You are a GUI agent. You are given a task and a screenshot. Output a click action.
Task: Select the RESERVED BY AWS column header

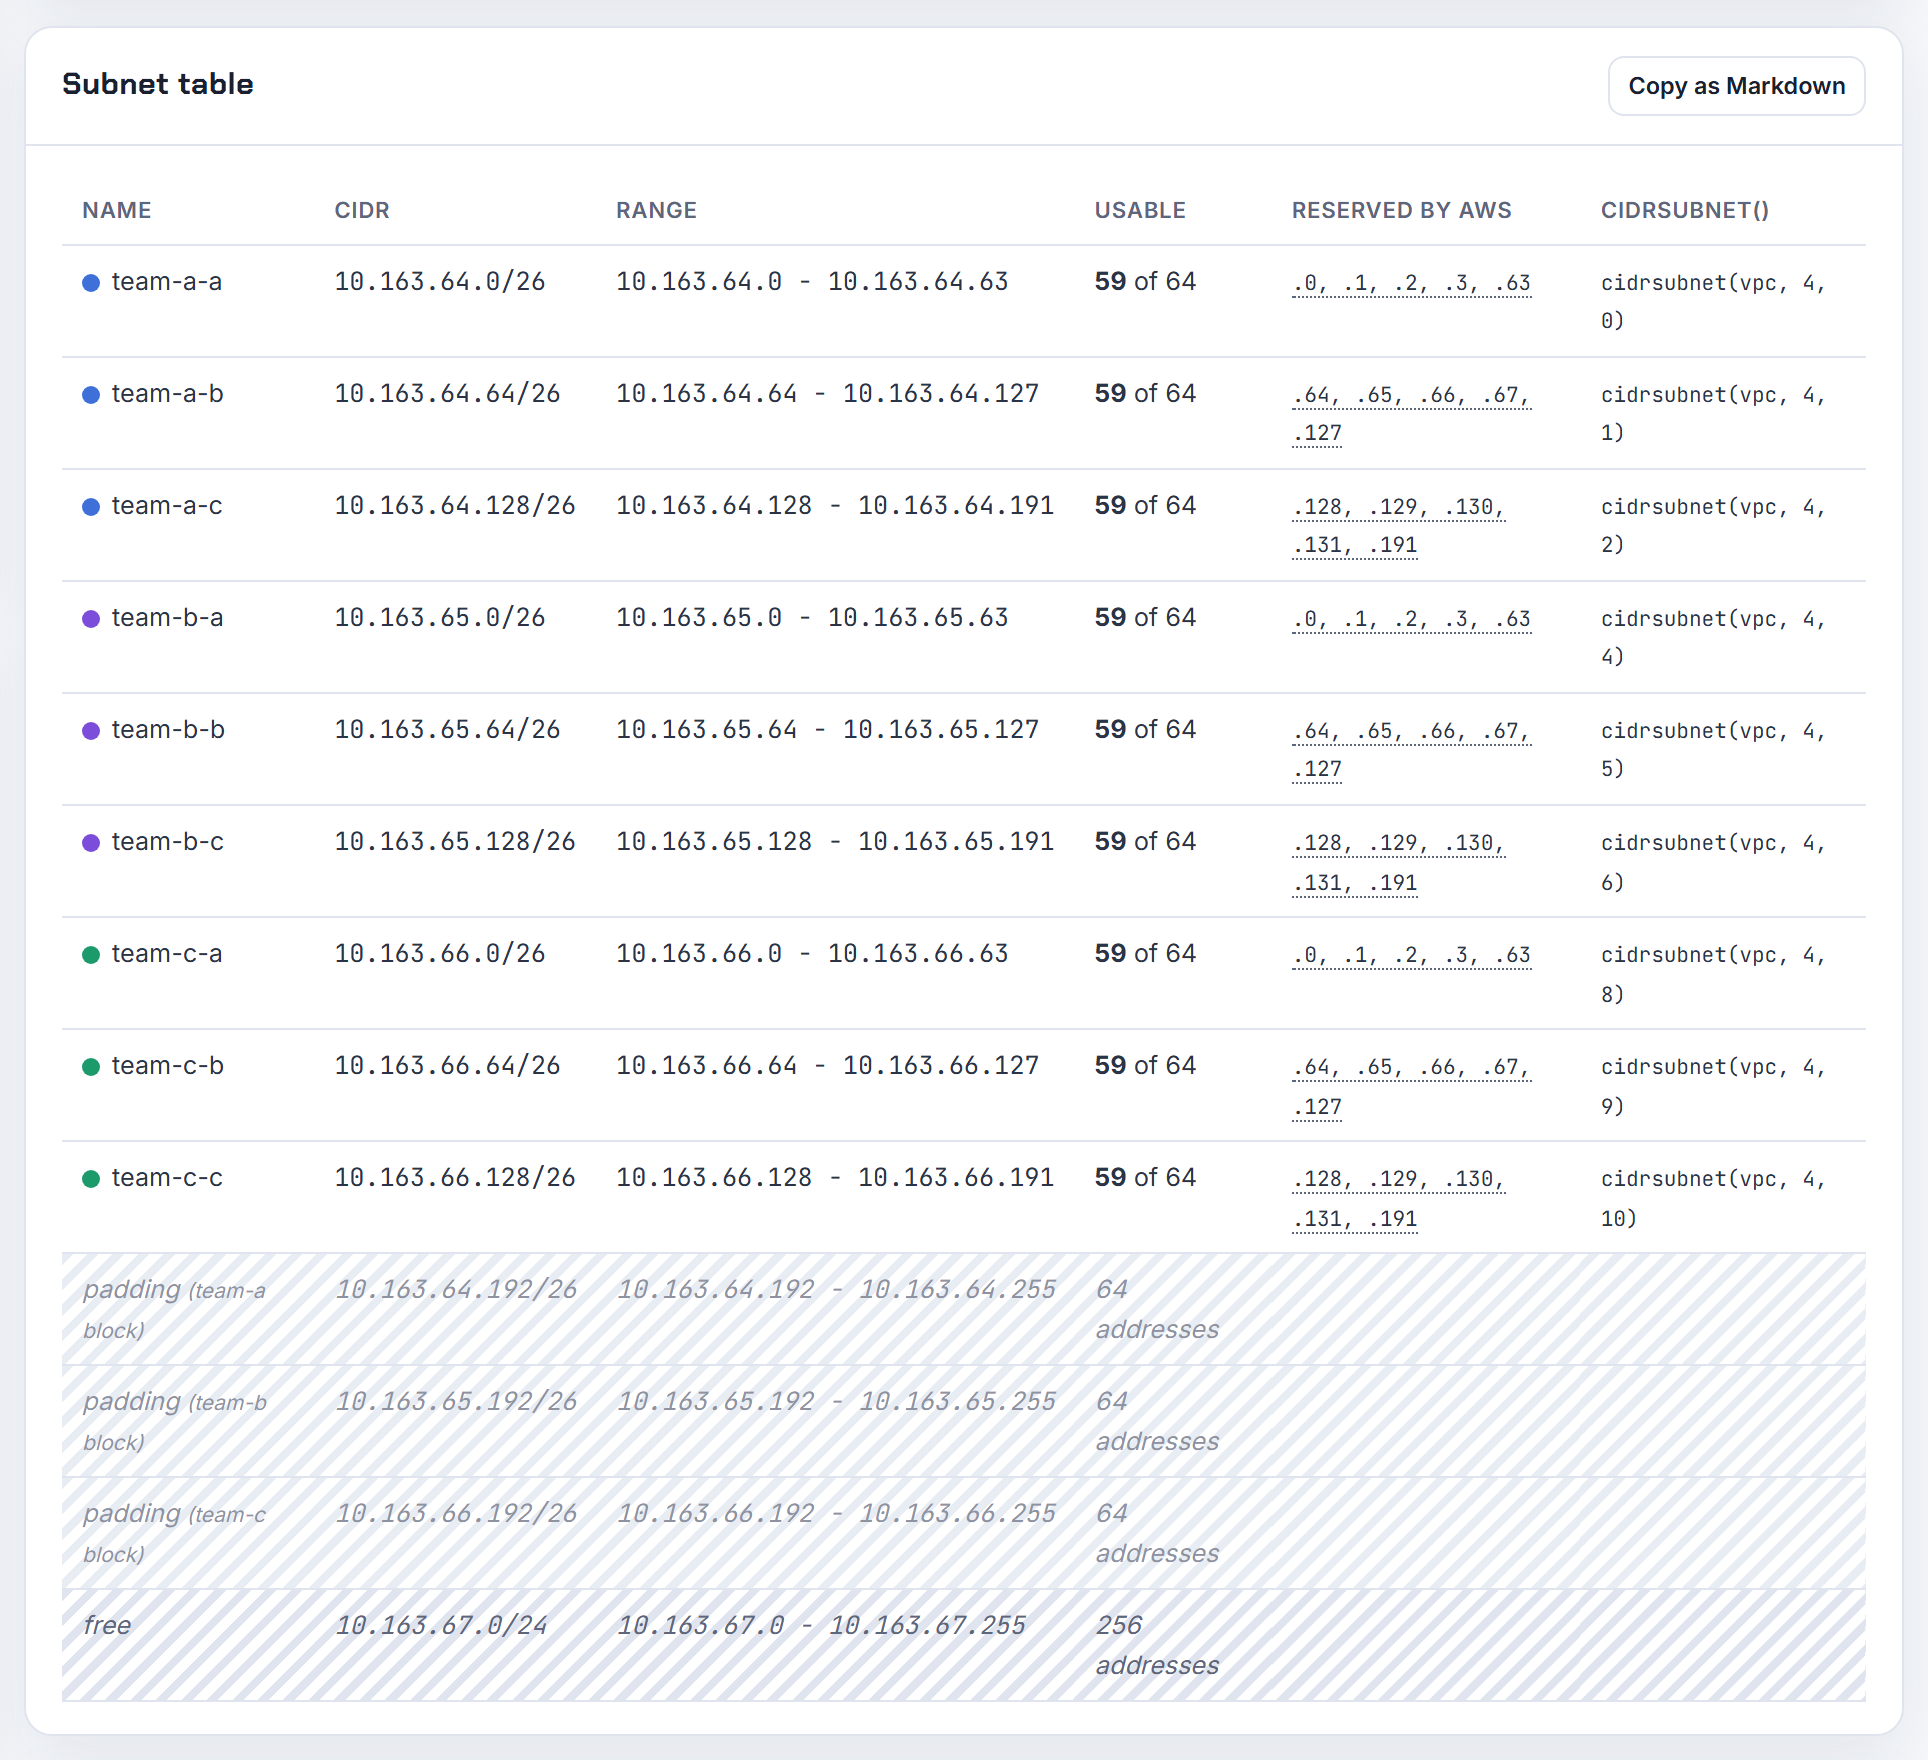click(1402, 210)
